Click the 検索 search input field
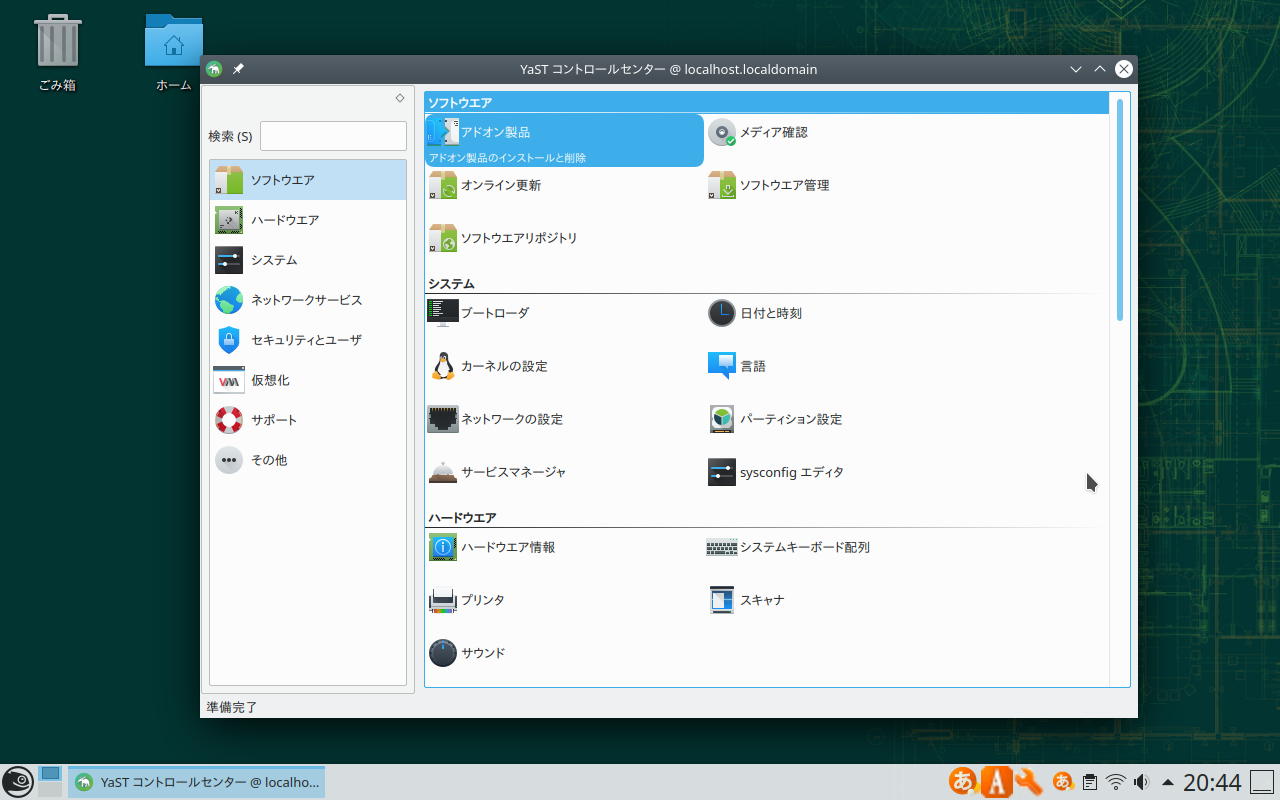The width and height of the screenshot is (1280, 800). [333, 136]
